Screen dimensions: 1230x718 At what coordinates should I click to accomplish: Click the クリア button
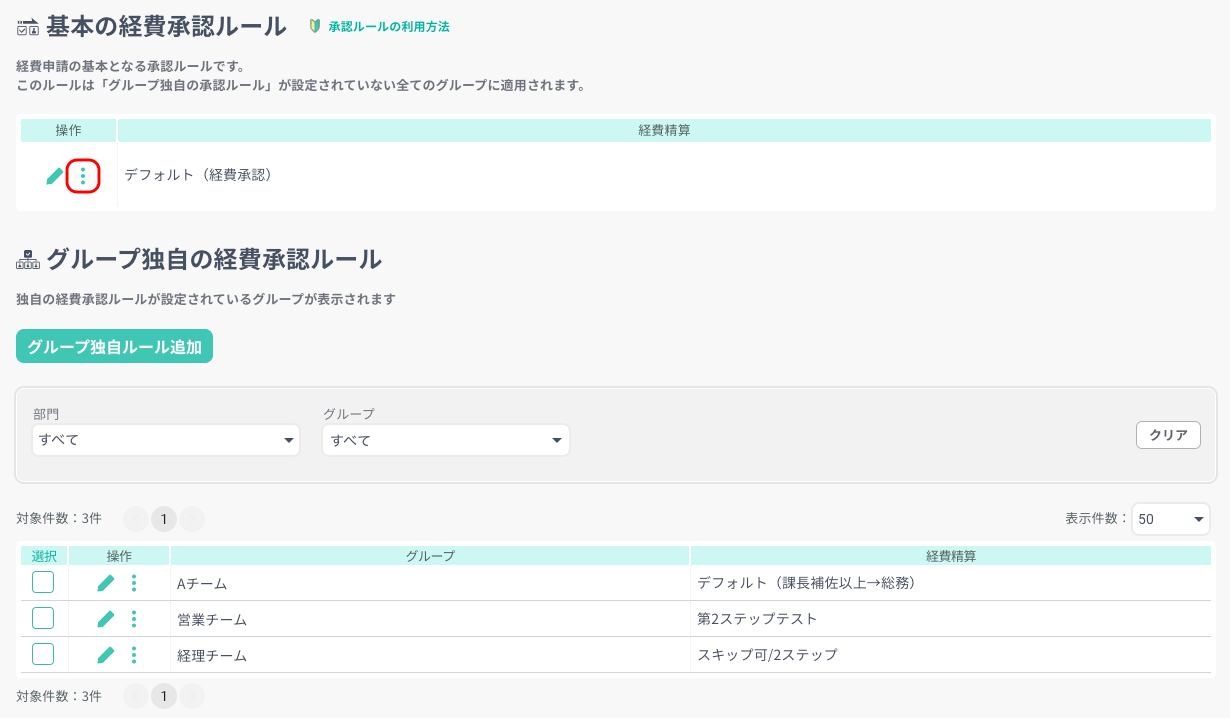(1168, 435)
